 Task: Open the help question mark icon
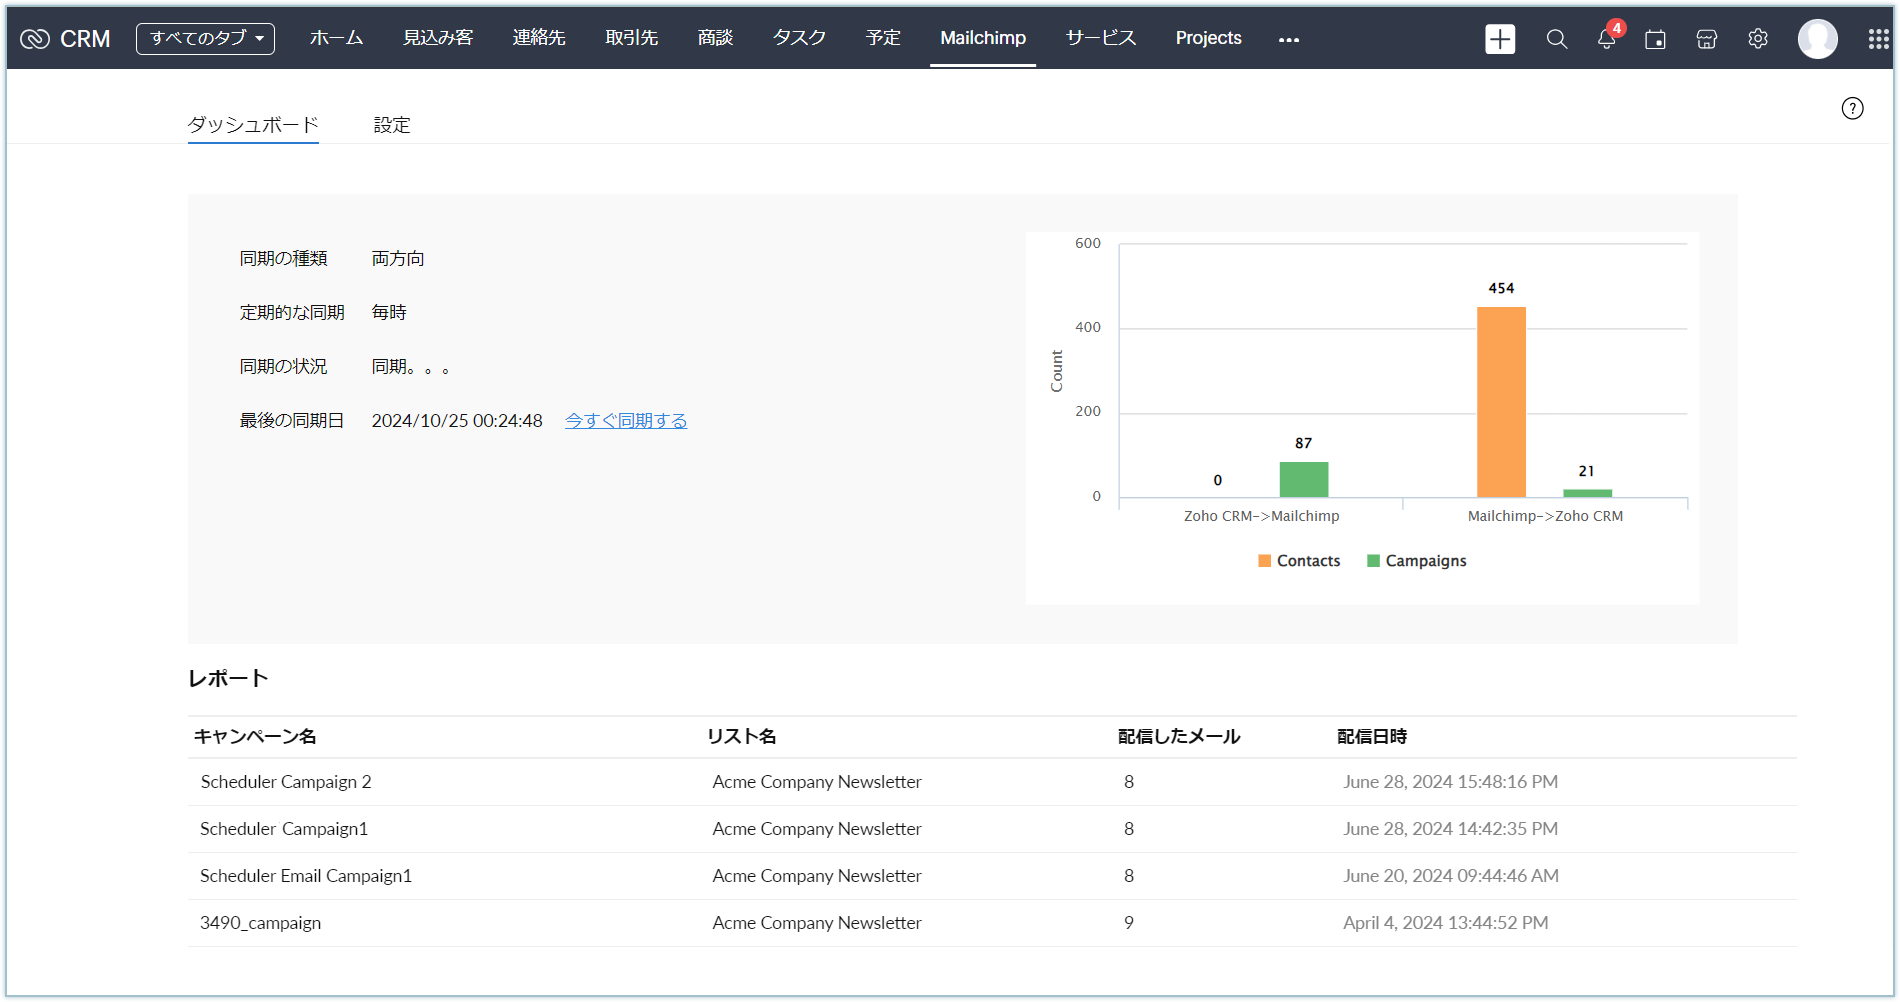(x=1852, y=108)
